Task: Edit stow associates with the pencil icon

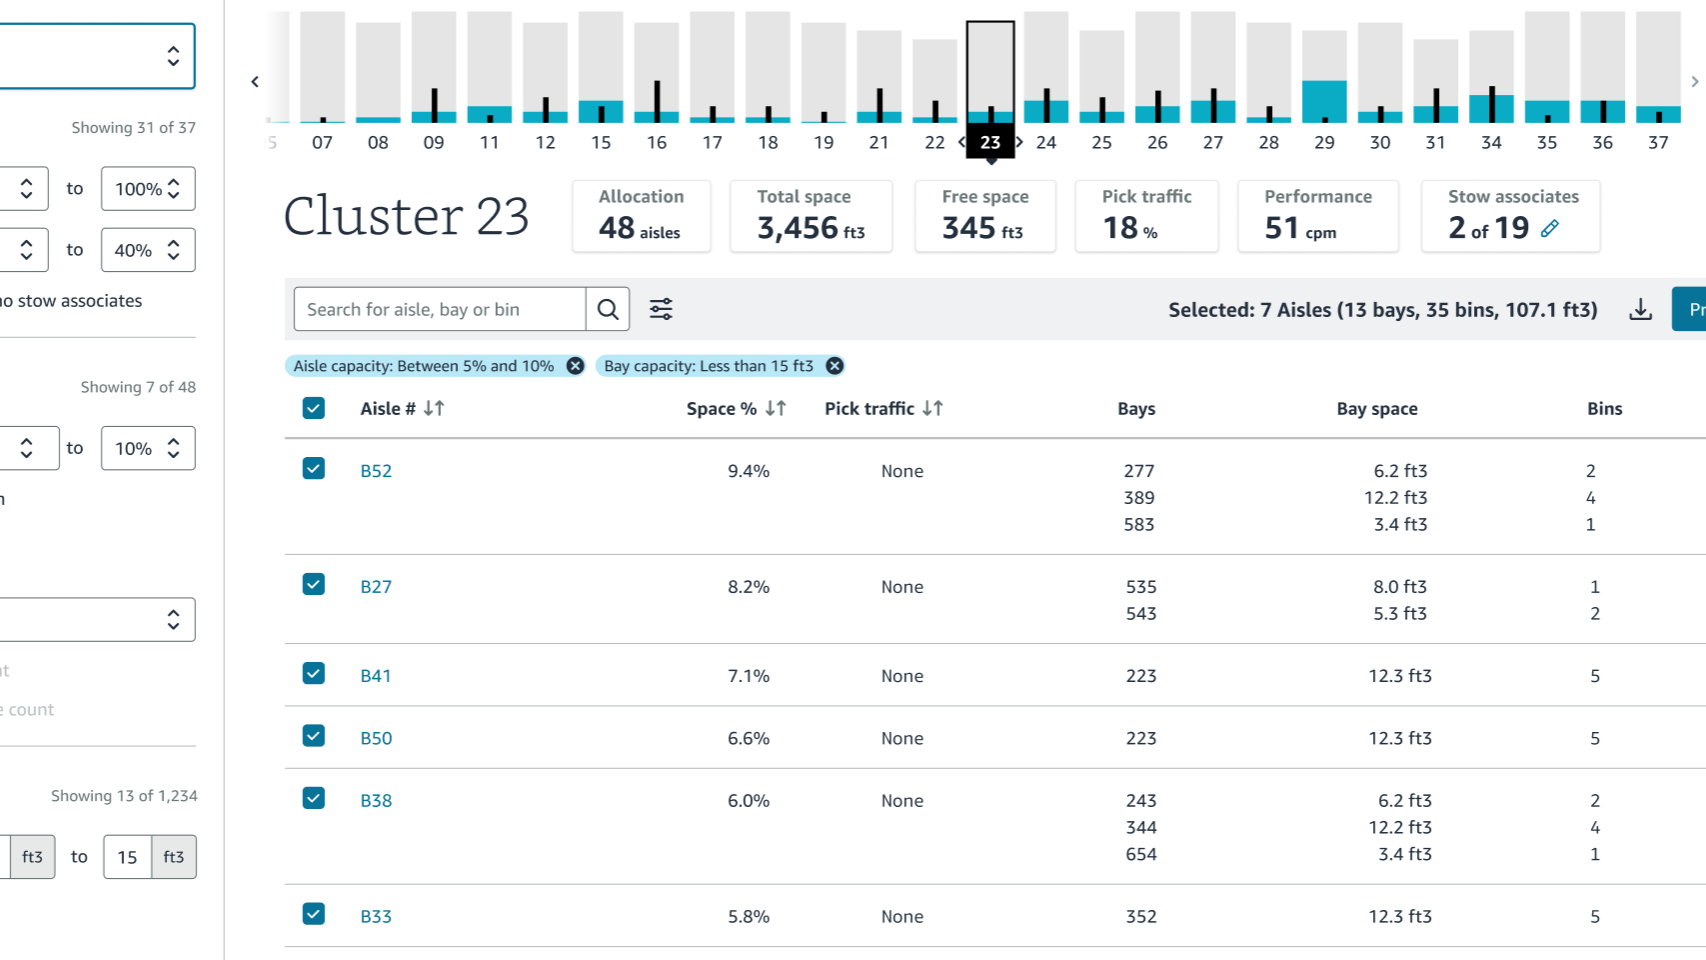Action: [1550, 228]
